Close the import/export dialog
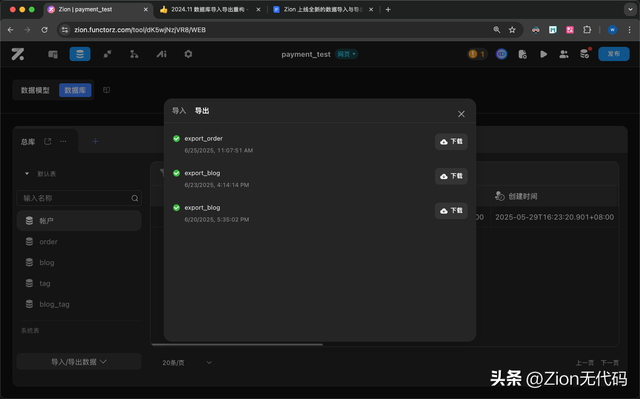This screenshot has height=399, width=640. (x=461, y=114)
